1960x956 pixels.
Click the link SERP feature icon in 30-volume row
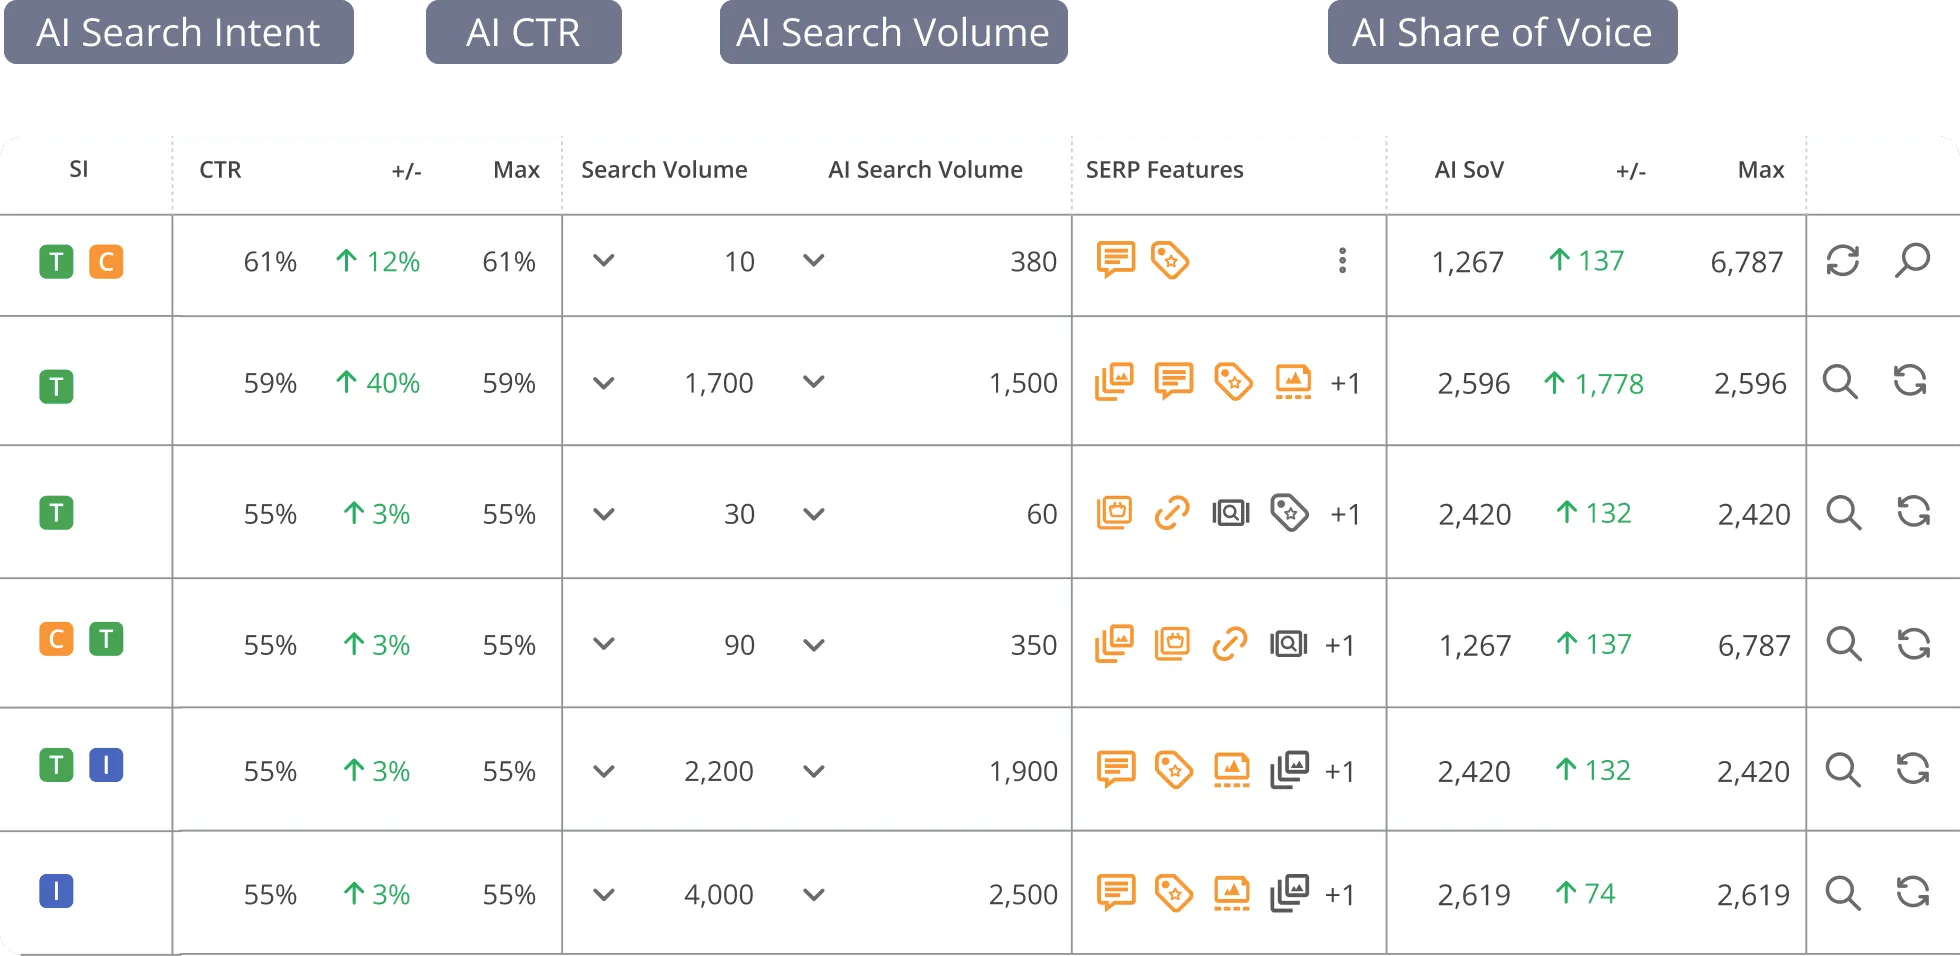click(x=1172, y=514)
